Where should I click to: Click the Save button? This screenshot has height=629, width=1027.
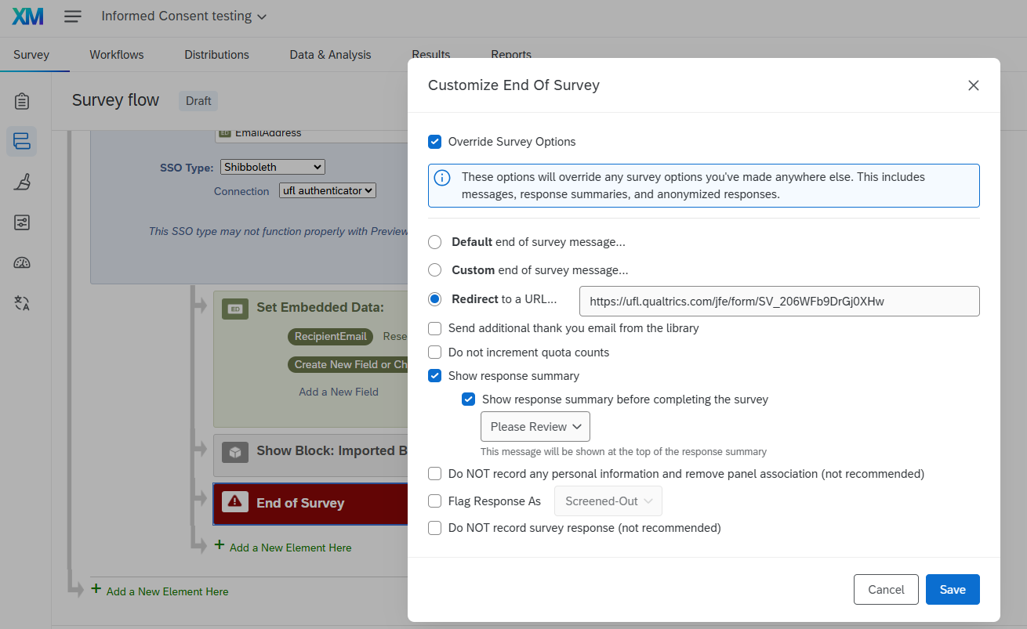click(x=952, y=590)
